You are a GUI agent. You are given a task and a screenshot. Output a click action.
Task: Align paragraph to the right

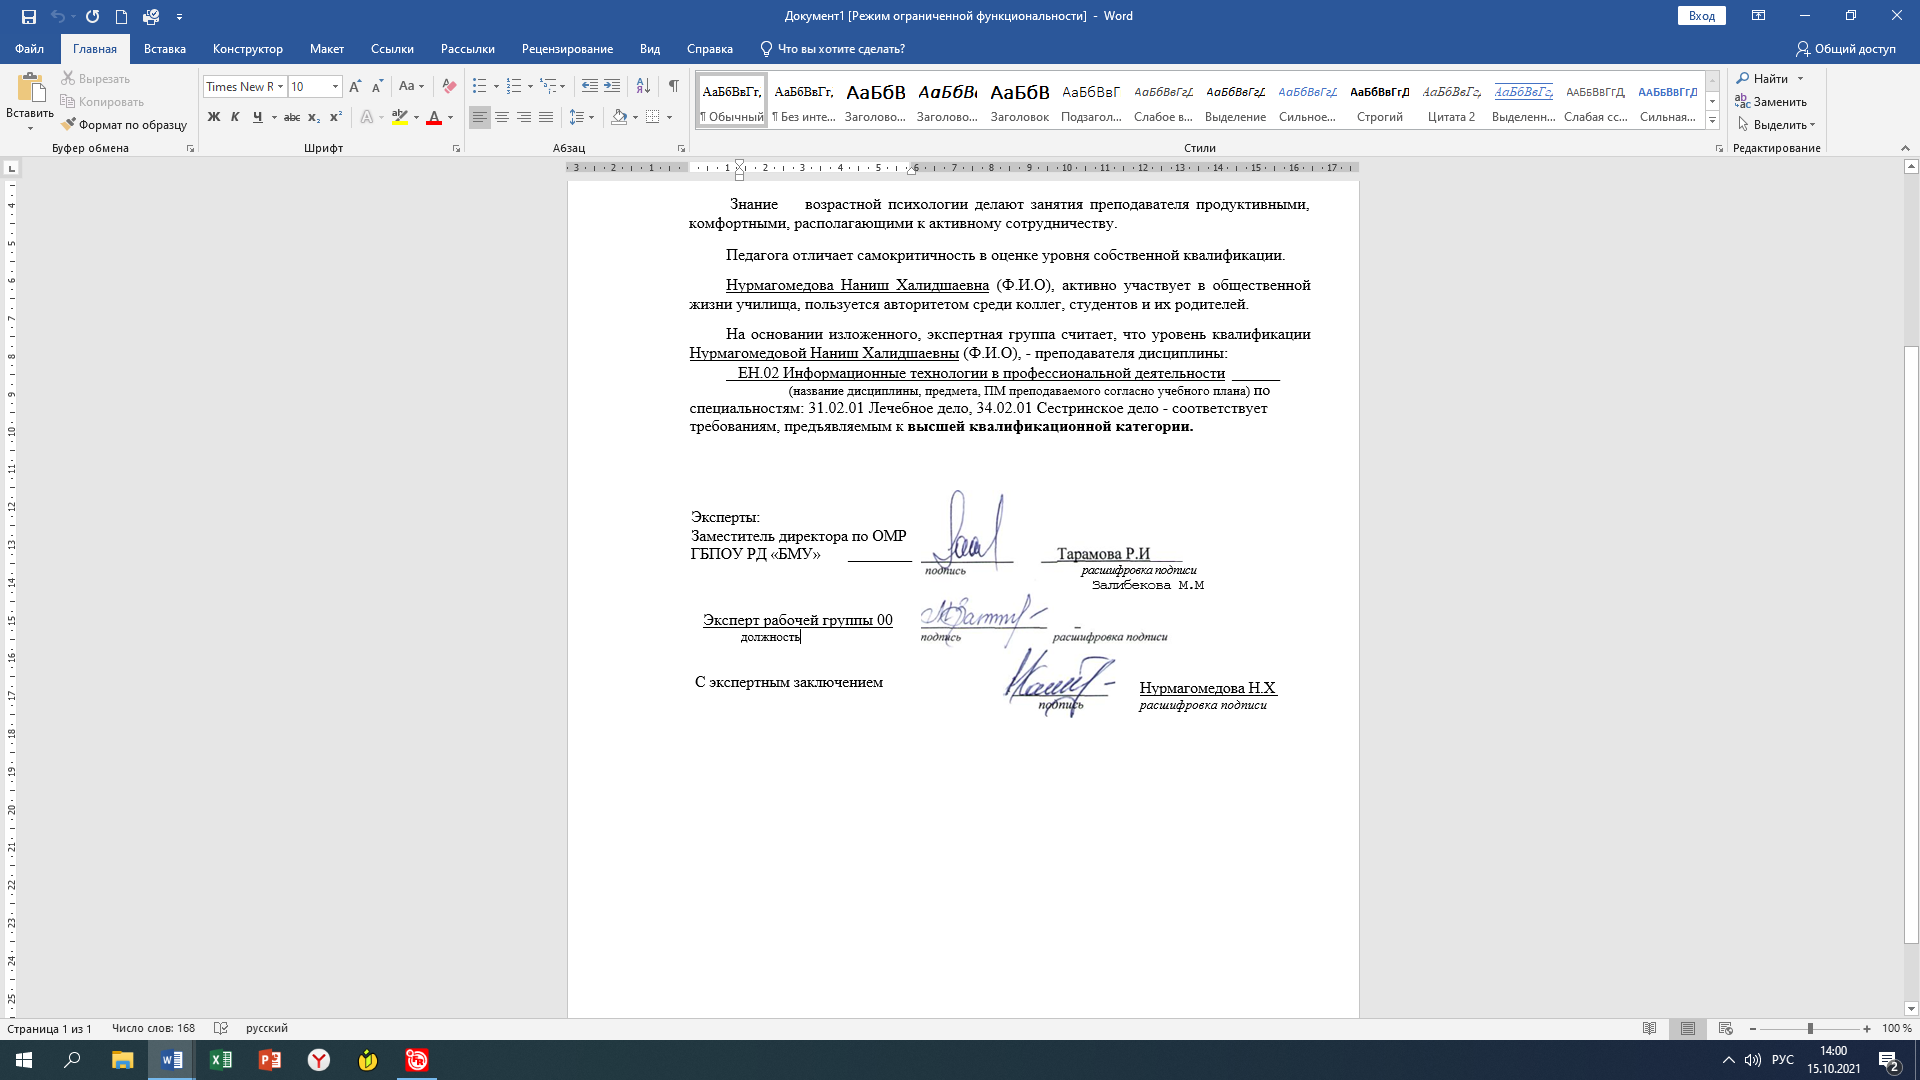tap(524, 117)
